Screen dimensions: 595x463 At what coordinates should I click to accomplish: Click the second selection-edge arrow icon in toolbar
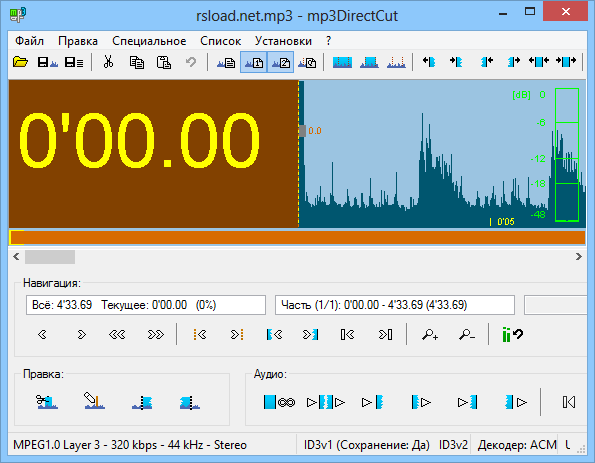point(456,61)
